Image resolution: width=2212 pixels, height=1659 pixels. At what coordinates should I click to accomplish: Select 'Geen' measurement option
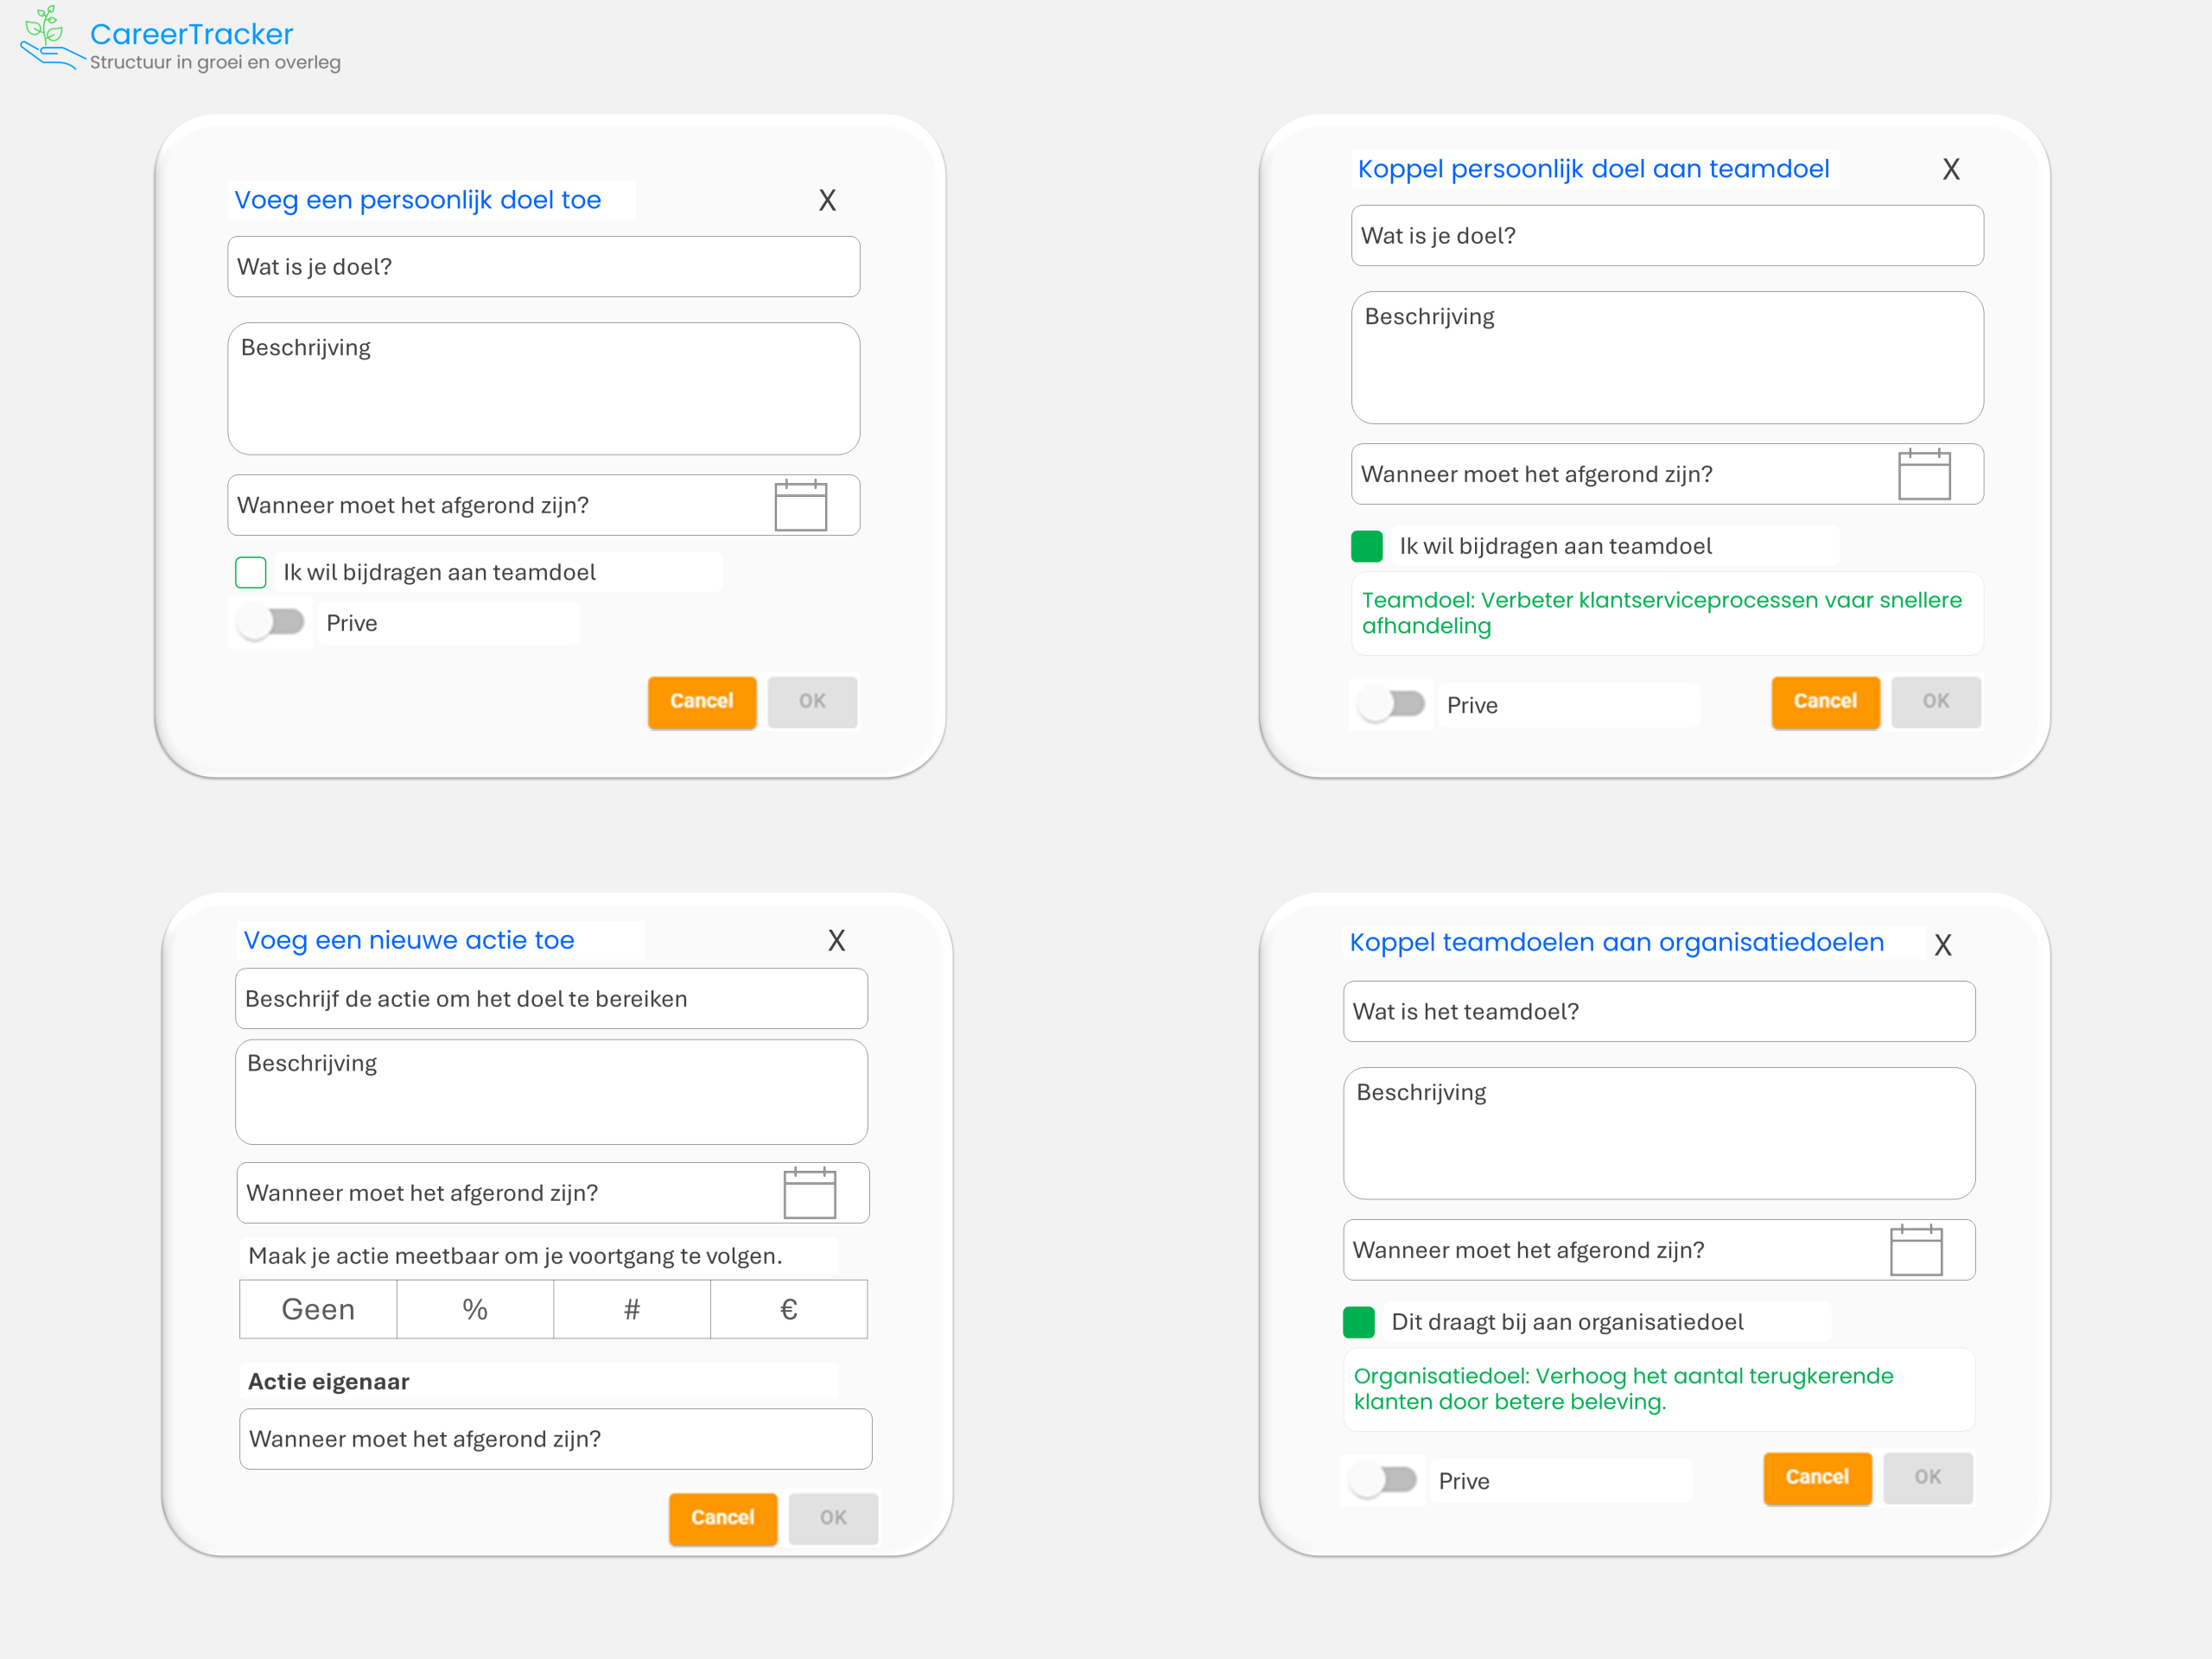point(318,1309)
